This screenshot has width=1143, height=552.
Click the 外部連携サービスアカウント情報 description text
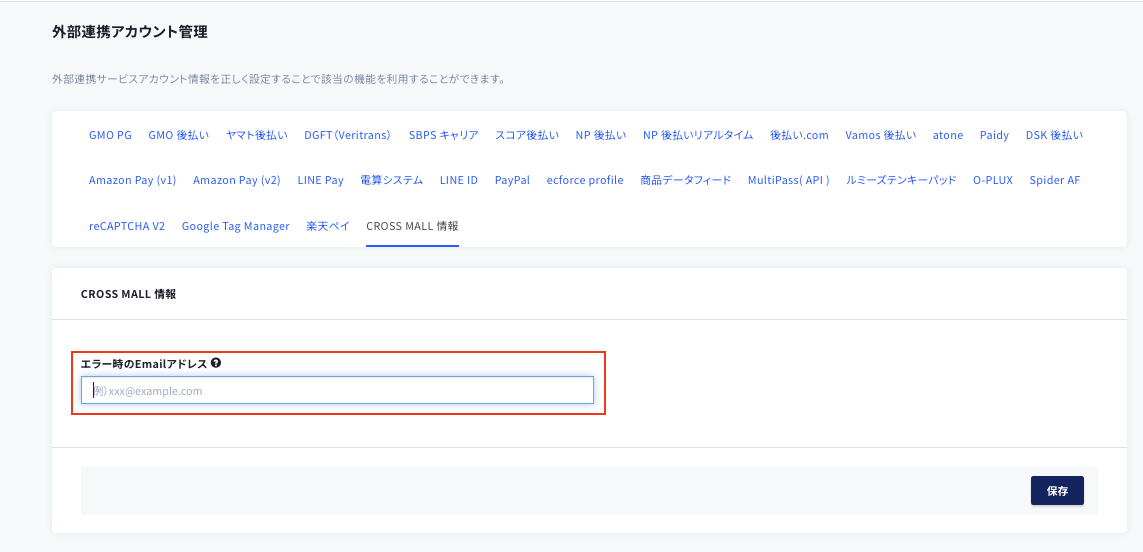pyautogui.click(x=279, y=79)
